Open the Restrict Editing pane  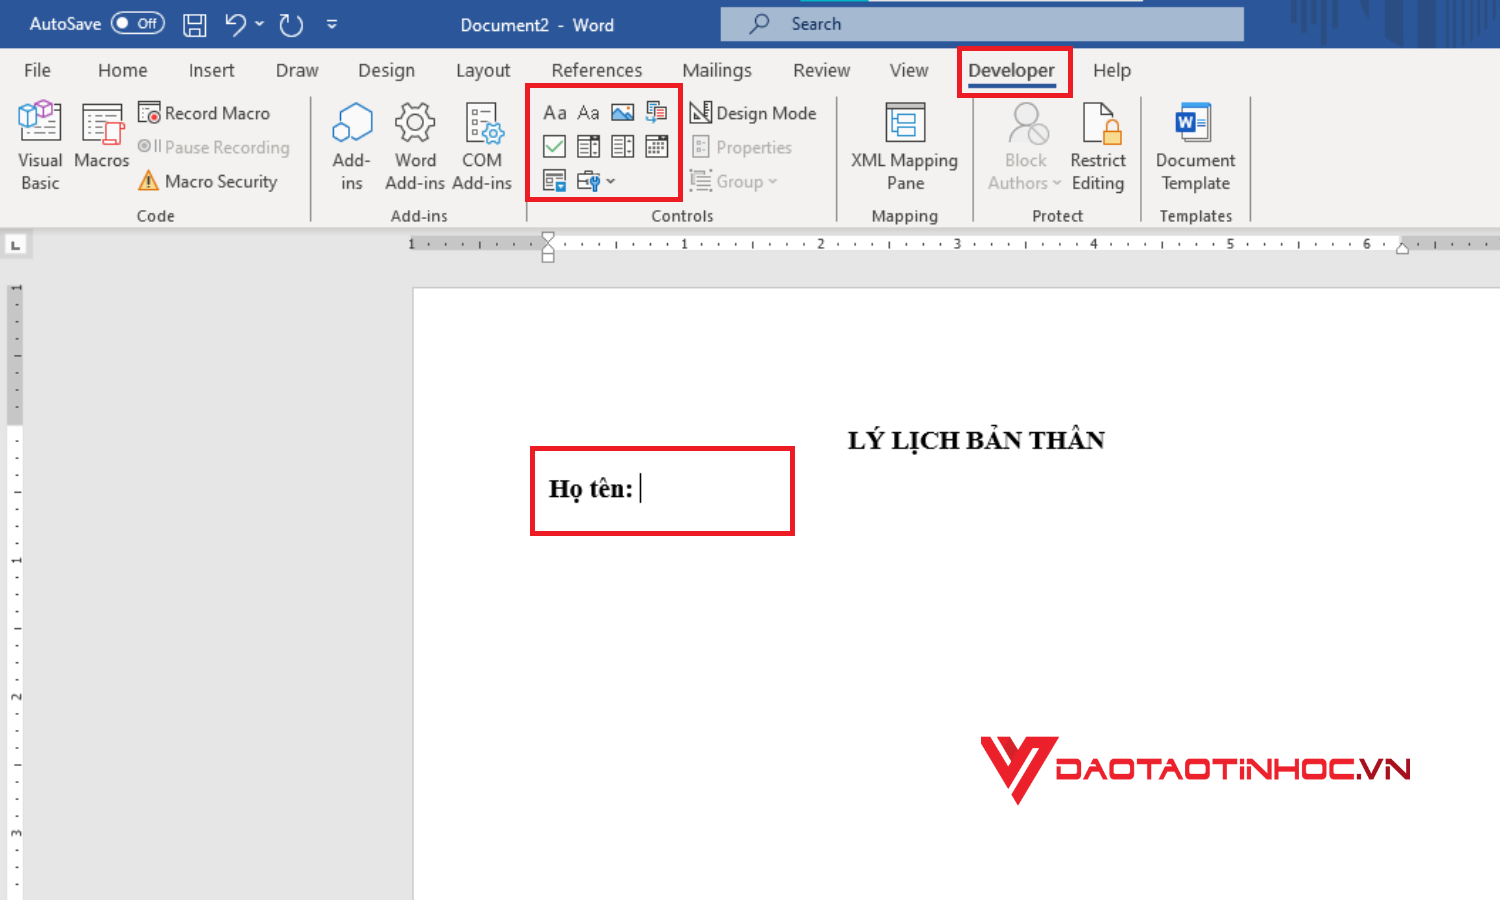[1098, 145]
